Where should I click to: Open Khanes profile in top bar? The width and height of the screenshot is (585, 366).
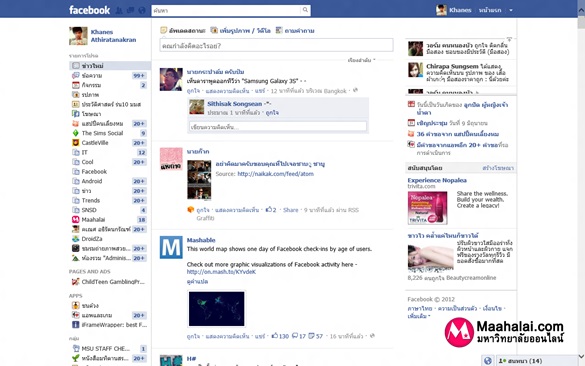tap(454, 10)
